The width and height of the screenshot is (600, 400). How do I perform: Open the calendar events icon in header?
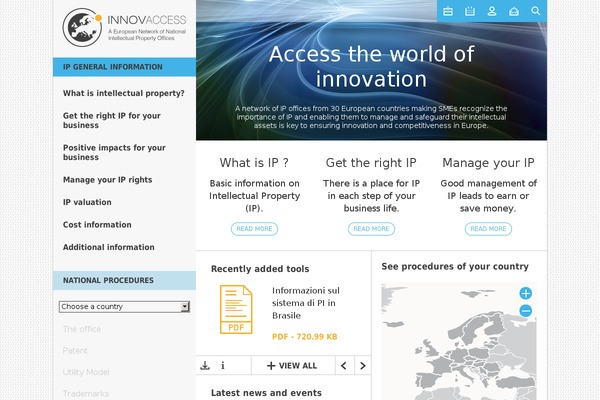click(470, 11)
